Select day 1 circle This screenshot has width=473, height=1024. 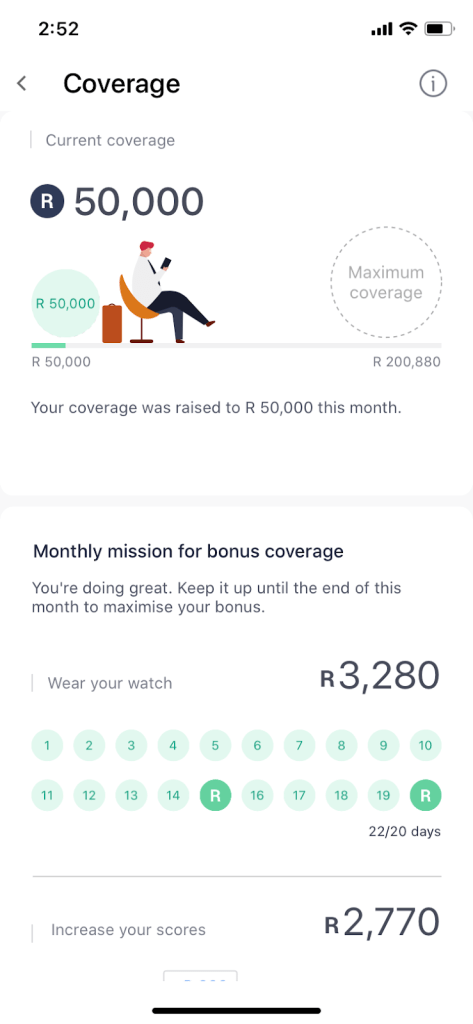[x=47, y=745]
